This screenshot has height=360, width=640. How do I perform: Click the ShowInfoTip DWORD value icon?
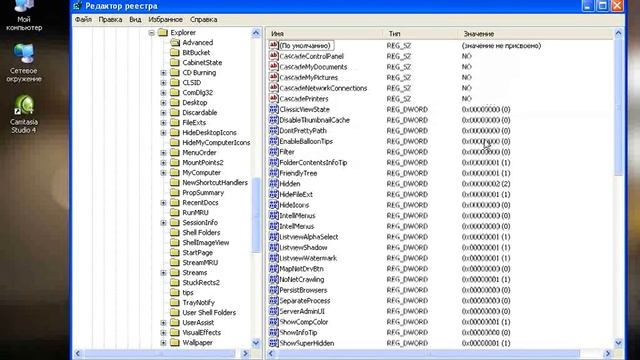coord(273,332)
